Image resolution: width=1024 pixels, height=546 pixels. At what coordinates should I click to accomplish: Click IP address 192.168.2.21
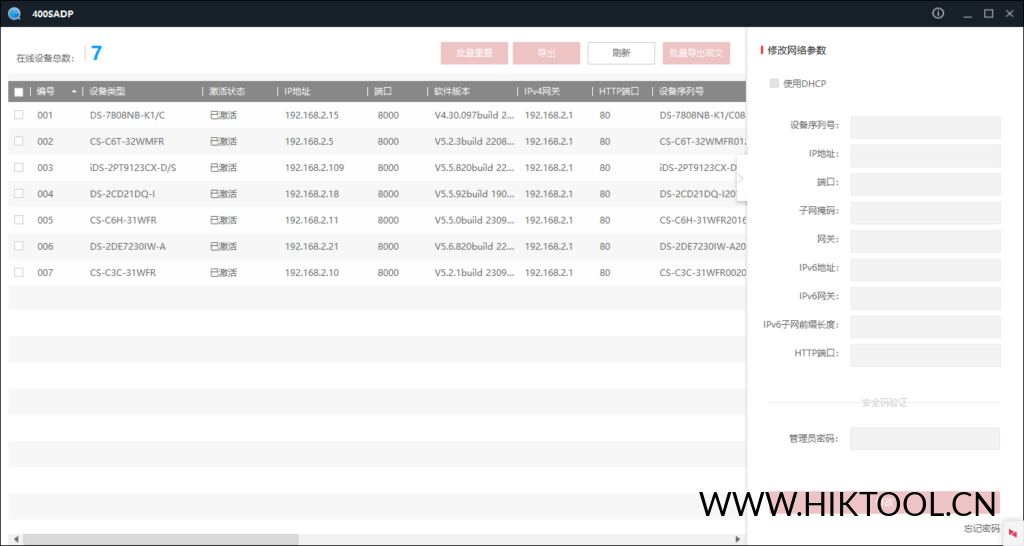point(312,246)
